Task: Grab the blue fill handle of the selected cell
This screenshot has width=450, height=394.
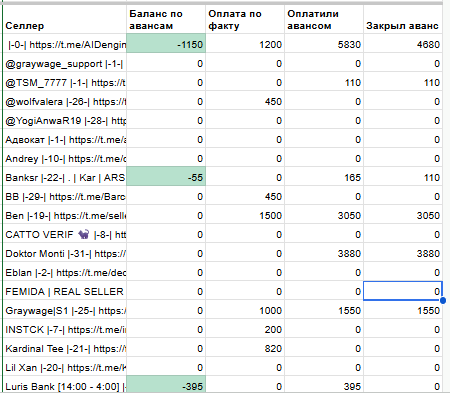Action: [x=443, y=300]
